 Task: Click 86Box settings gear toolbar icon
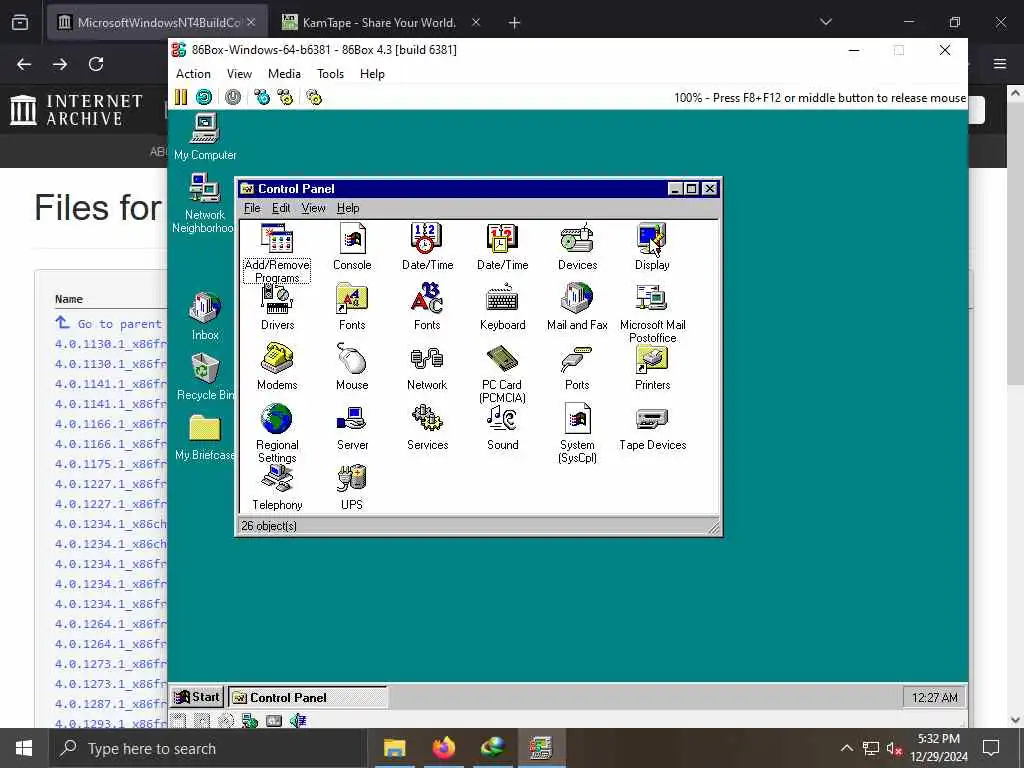314,97
